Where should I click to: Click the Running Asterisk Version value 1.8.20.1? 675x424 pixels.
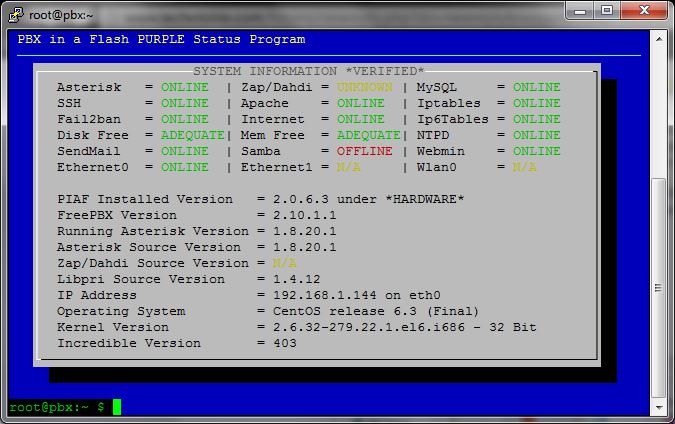pyautogui.click(x=305, y=231)
